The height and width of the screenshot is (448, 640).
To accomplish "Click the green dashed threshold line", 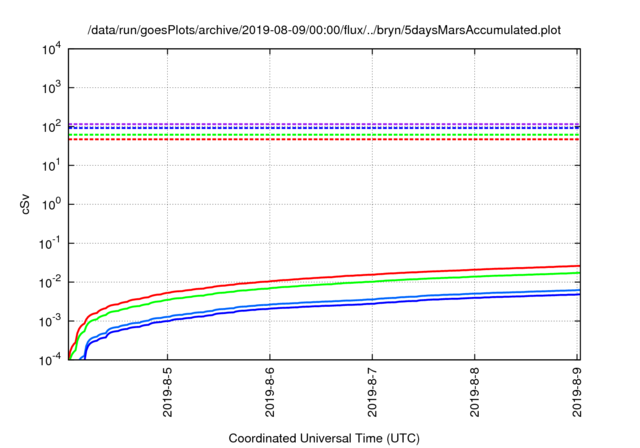I will pyautogui.click(x=324, y=135).
